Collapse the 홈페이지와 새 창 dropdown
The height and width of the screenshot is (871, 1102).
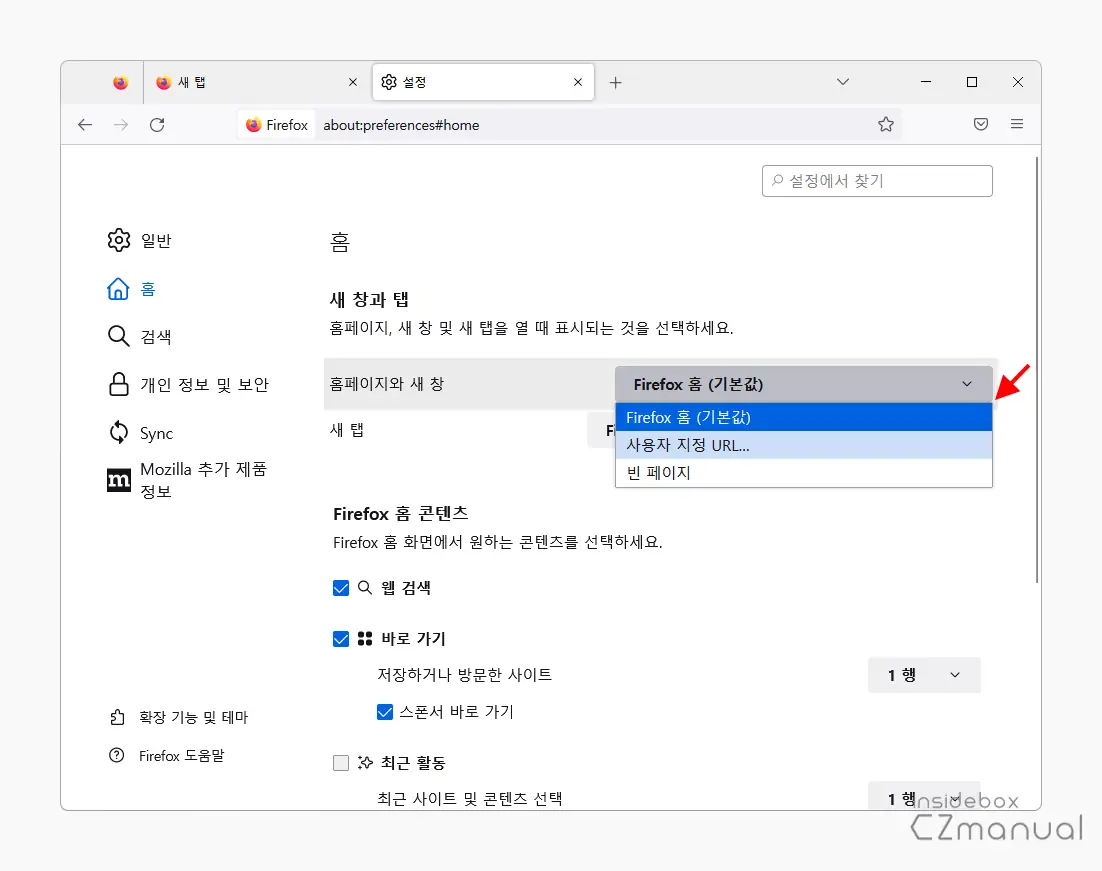pos(803,385)
